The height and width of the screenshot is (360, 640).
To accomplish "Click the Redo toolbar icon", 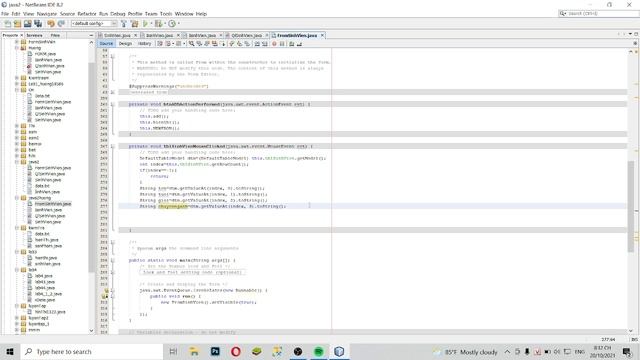I will coord(61,24).
